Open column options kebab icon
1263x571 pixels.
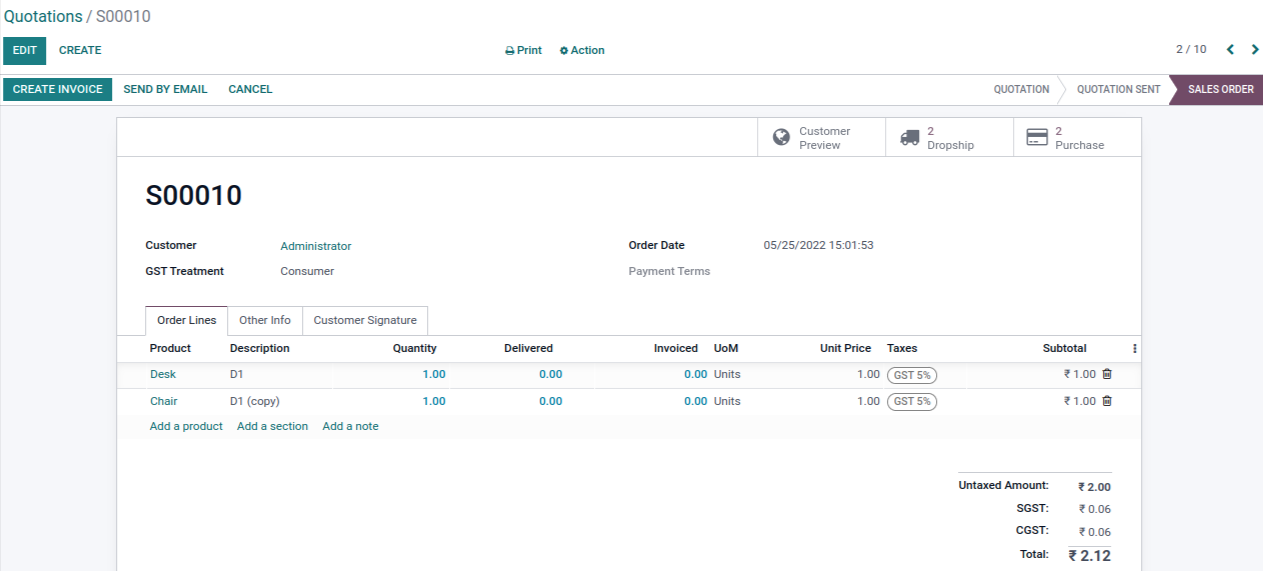pyautogui.click(x=1134, y=349)
